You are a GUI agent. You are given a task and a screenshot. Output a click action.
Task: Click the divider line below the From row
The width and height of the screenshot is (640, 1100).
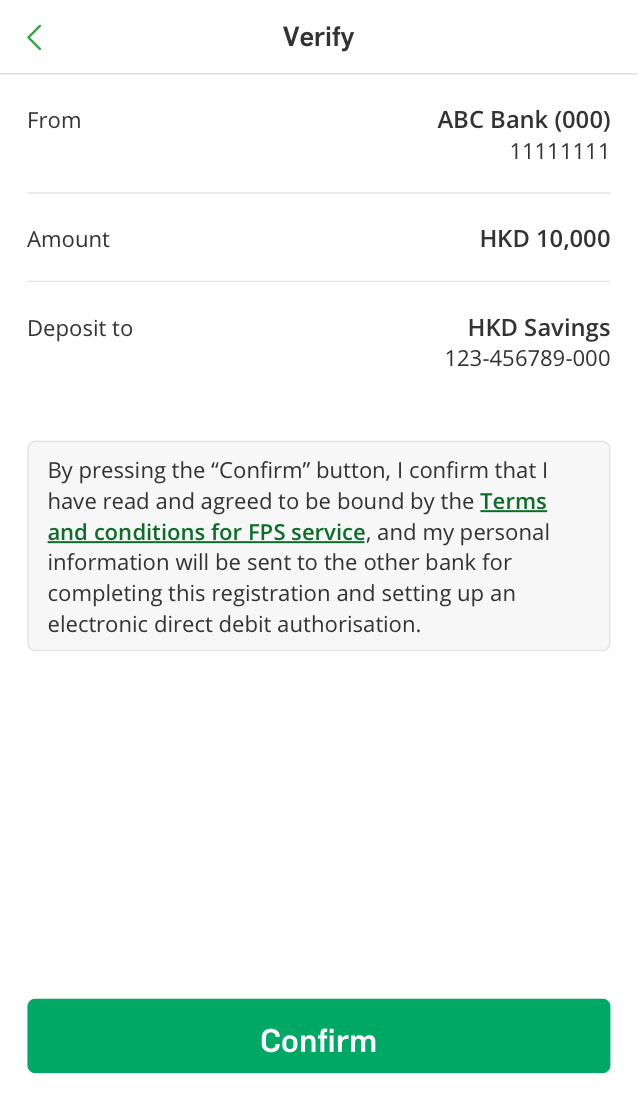tap(318, 193)
